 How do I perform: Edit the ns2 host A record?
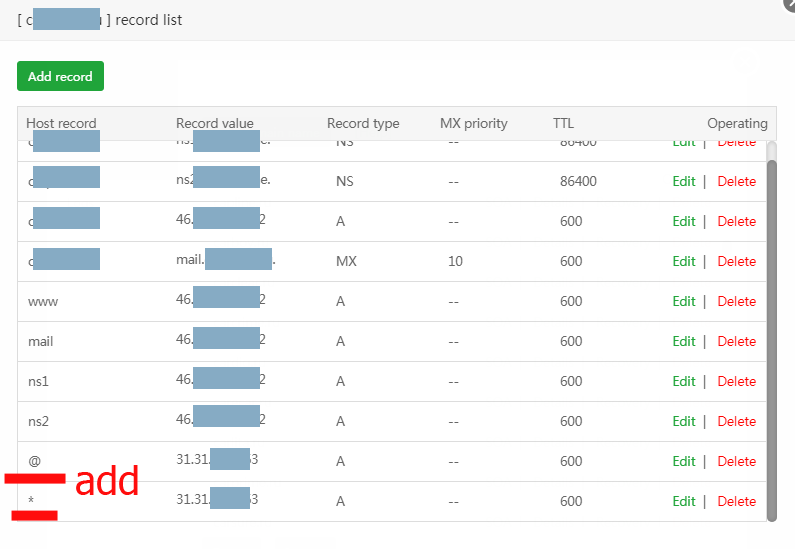click(x=684, y=421)
